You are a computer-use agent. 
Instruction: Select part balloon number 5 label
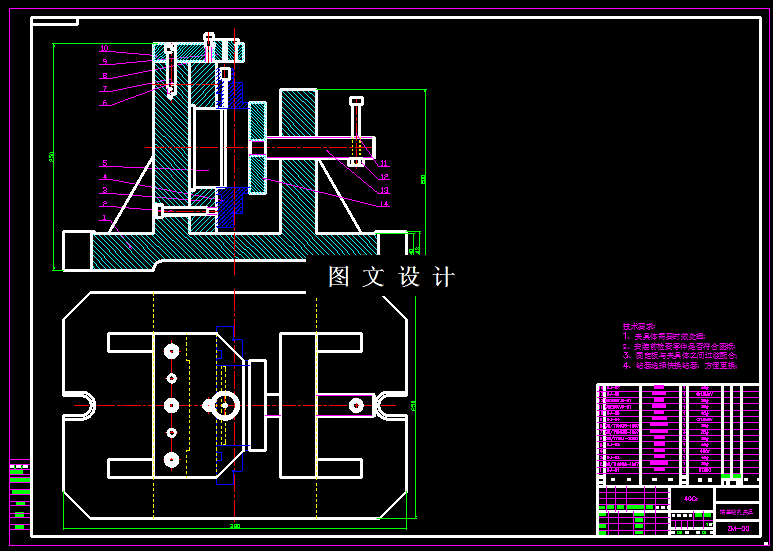[x=105, y=163]
